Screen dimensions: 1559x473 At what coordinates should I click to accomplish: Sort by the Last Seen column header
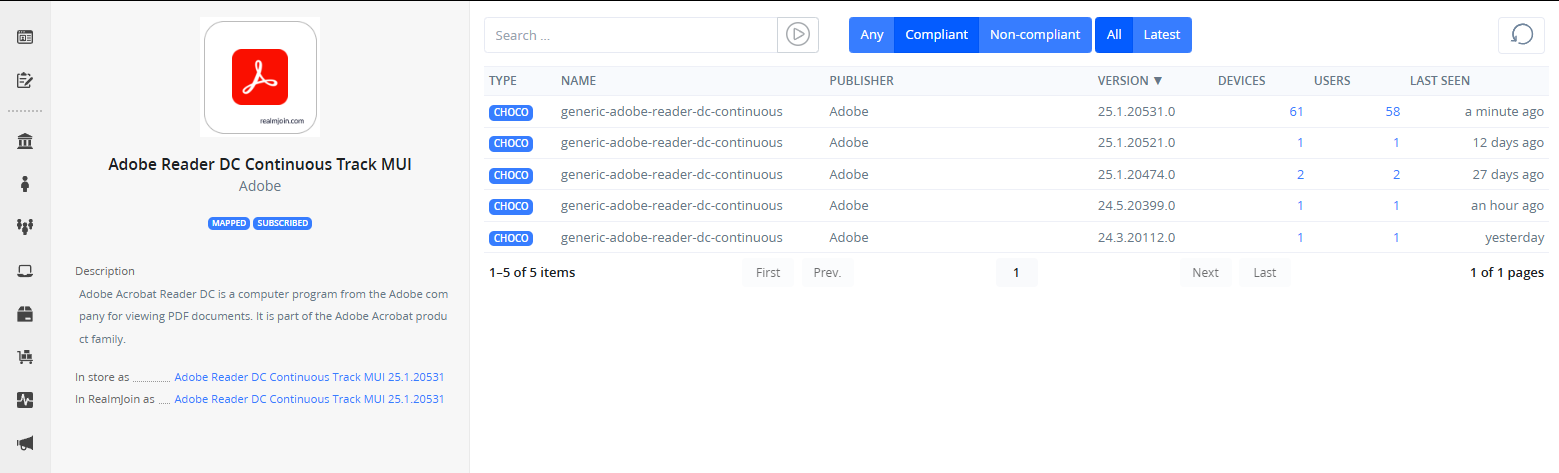tap(1439, 81)
